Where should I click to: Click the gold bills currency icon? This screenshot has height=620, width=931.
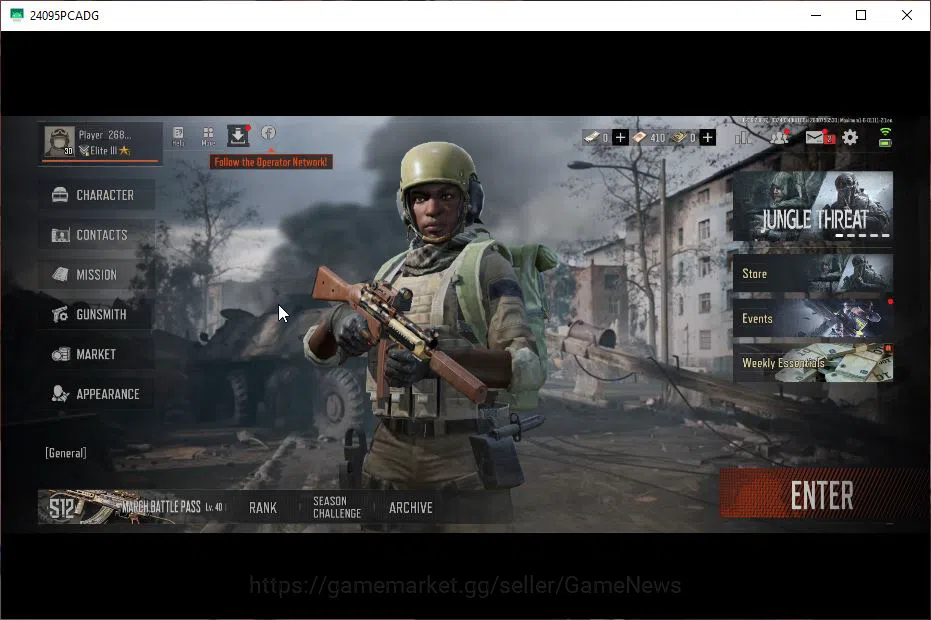679,138
